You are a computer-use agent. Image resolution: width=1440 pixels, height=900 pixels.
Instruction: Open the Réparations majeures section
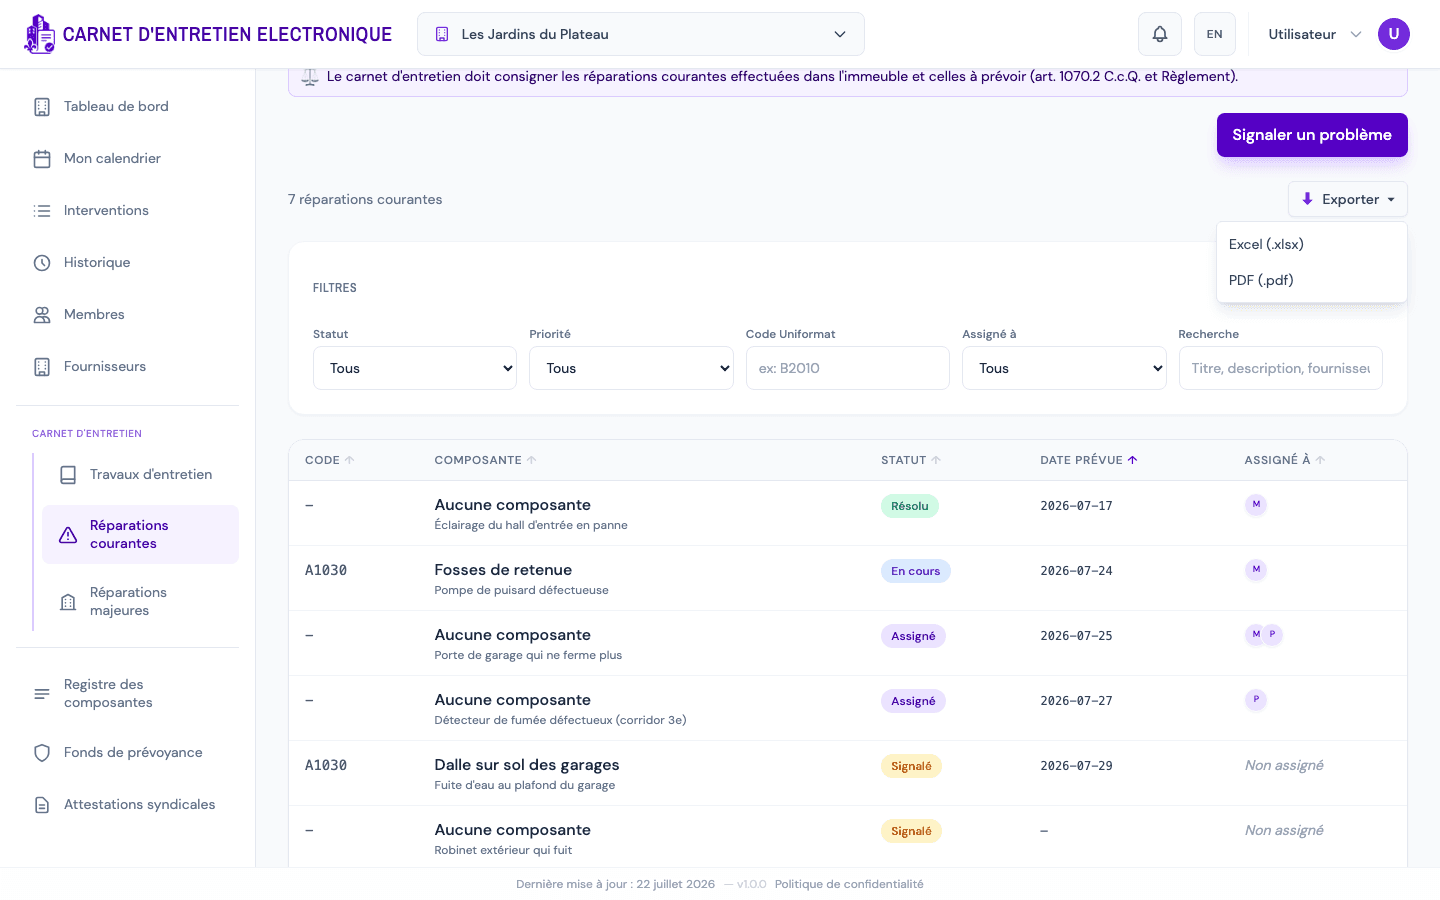(x=140, y=602)
